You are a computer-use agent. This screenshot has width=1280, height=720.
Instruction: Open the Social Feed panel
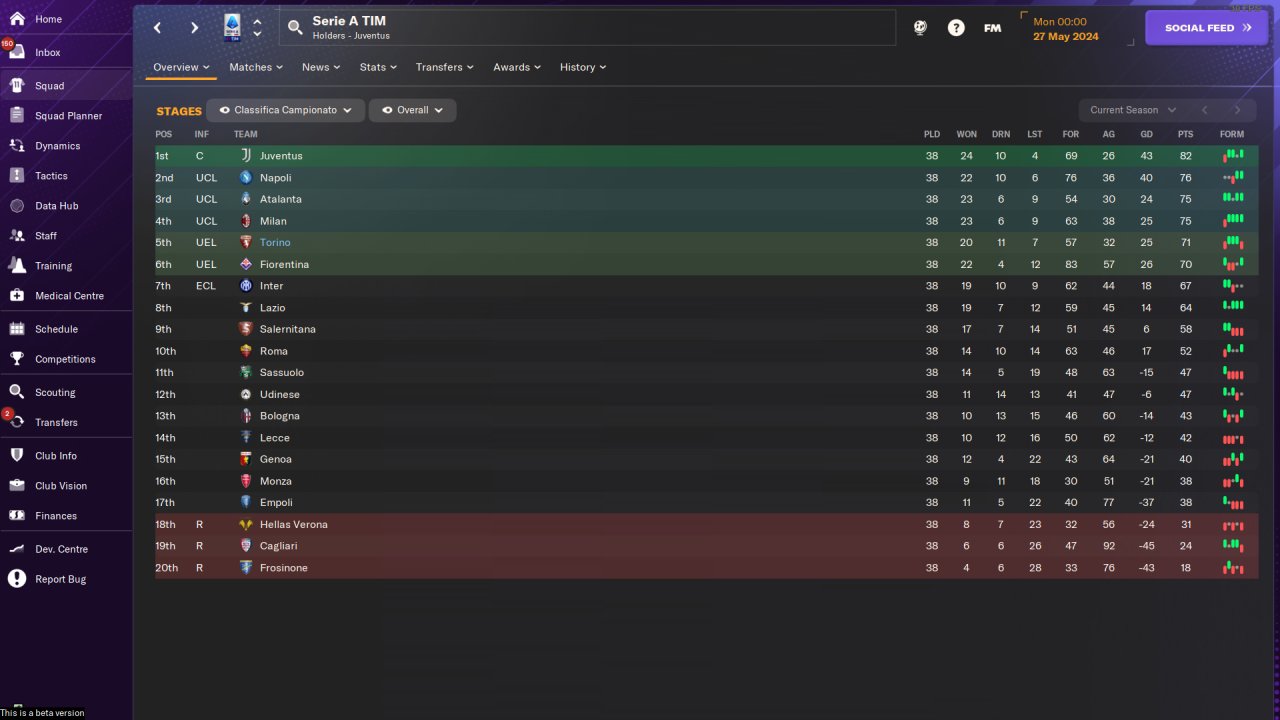point(1208,28)
